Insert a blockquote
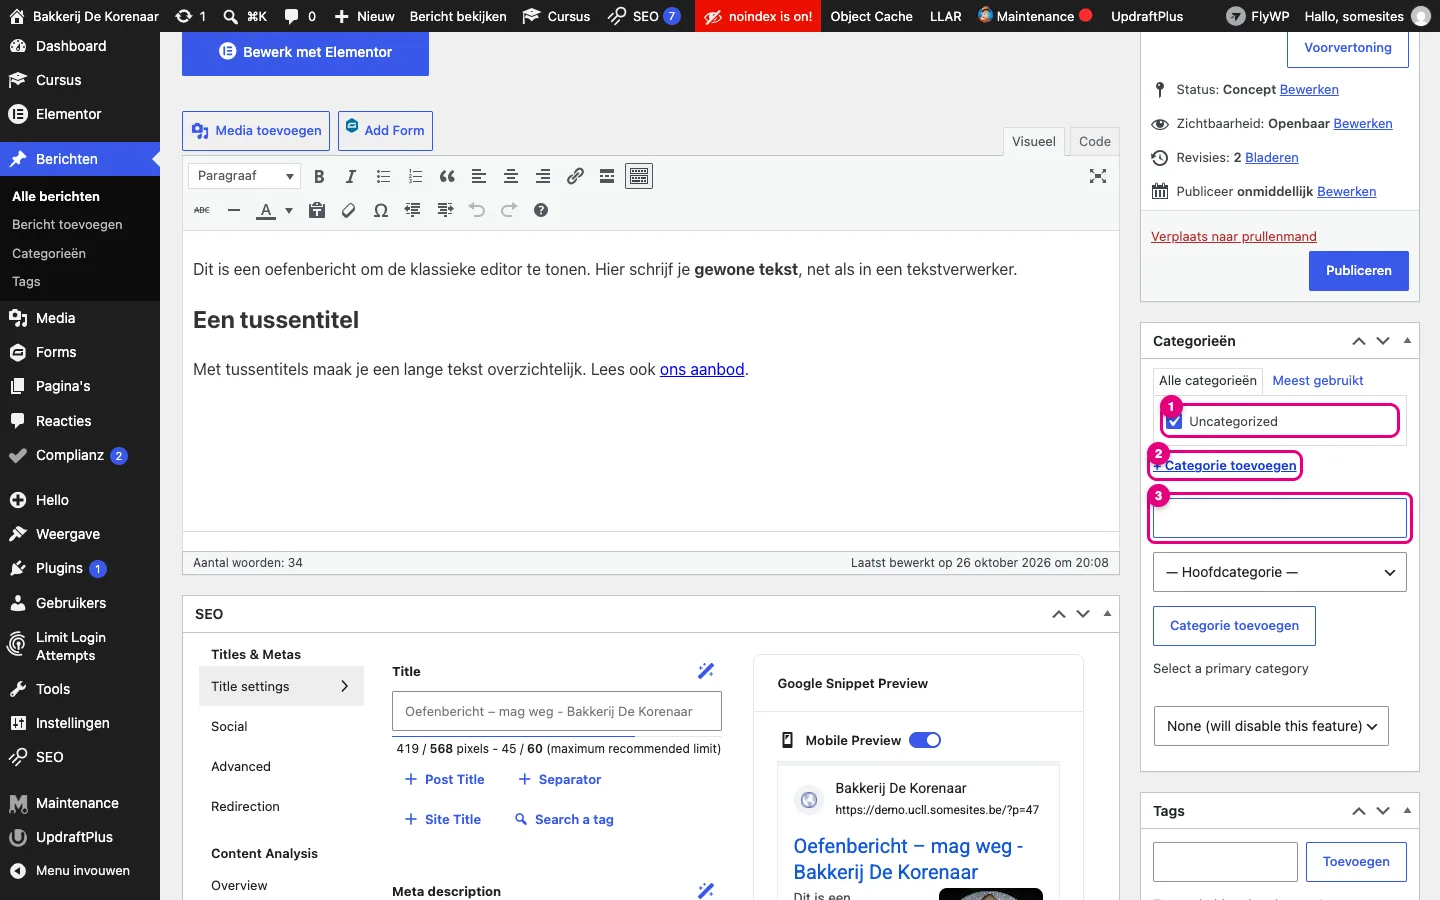Image resolution: width=1440 pixels, height=900 pixels. [x=447, y=177]
